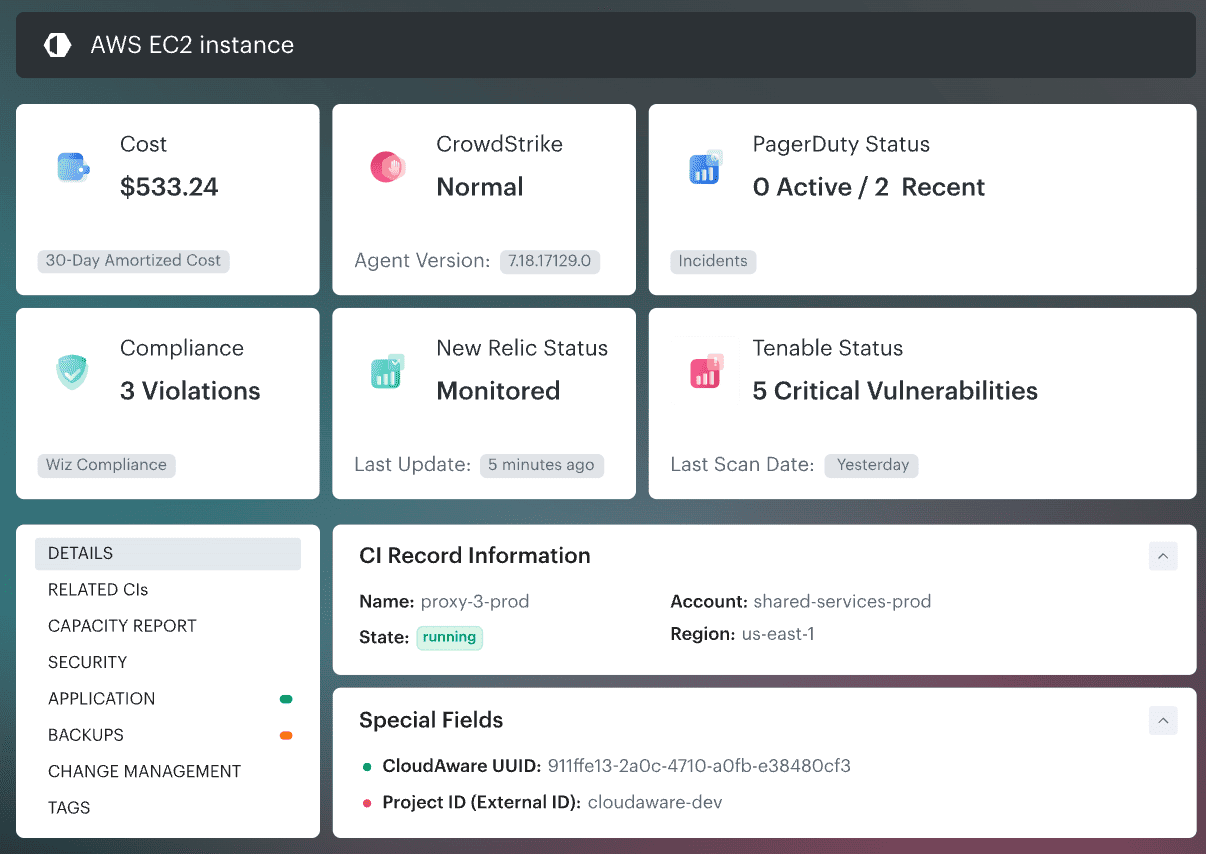The image size is (1206, 854).
Task: Click the green indicator next to APPLICATION
Action: click(x=286, y=699)
